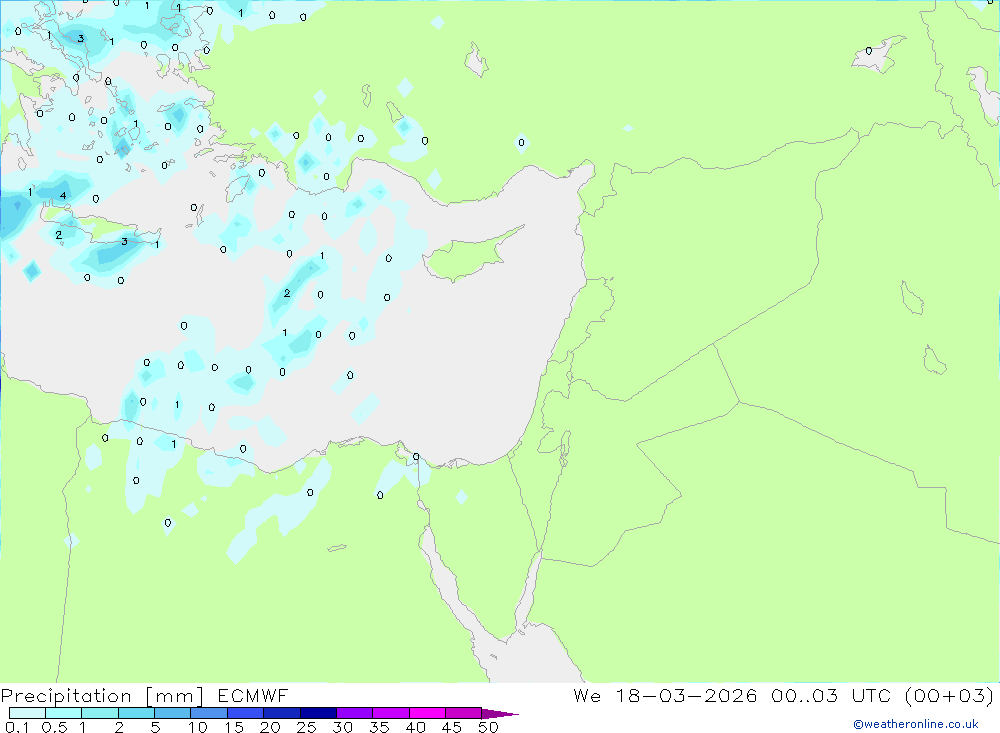Pick the 10–15 mm legend color box
1000x733 pixels.
coord(209,713)
